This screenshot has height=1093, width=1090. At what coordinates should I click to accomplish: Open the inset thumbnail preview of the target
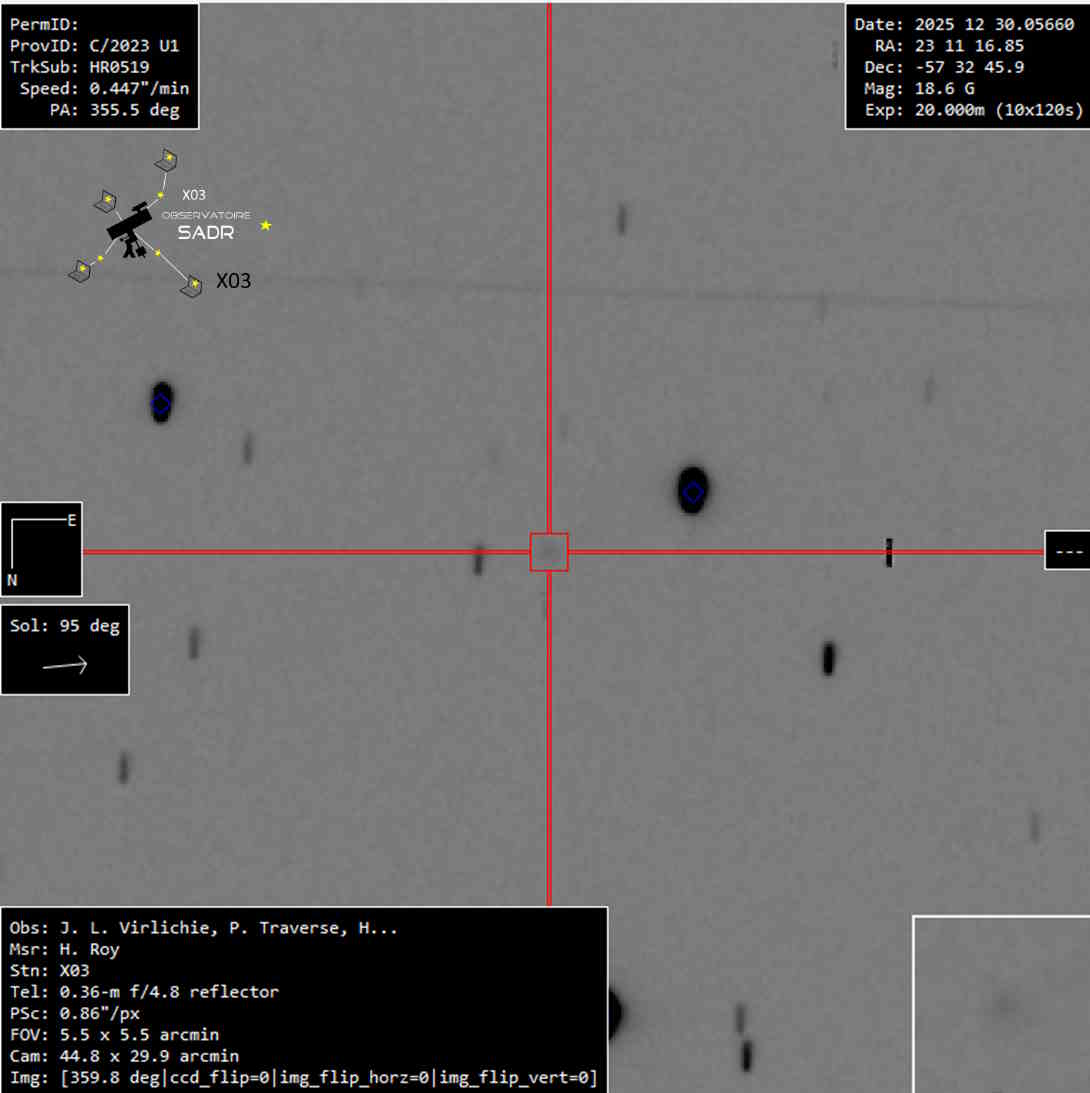(x=1001, y=1004)
